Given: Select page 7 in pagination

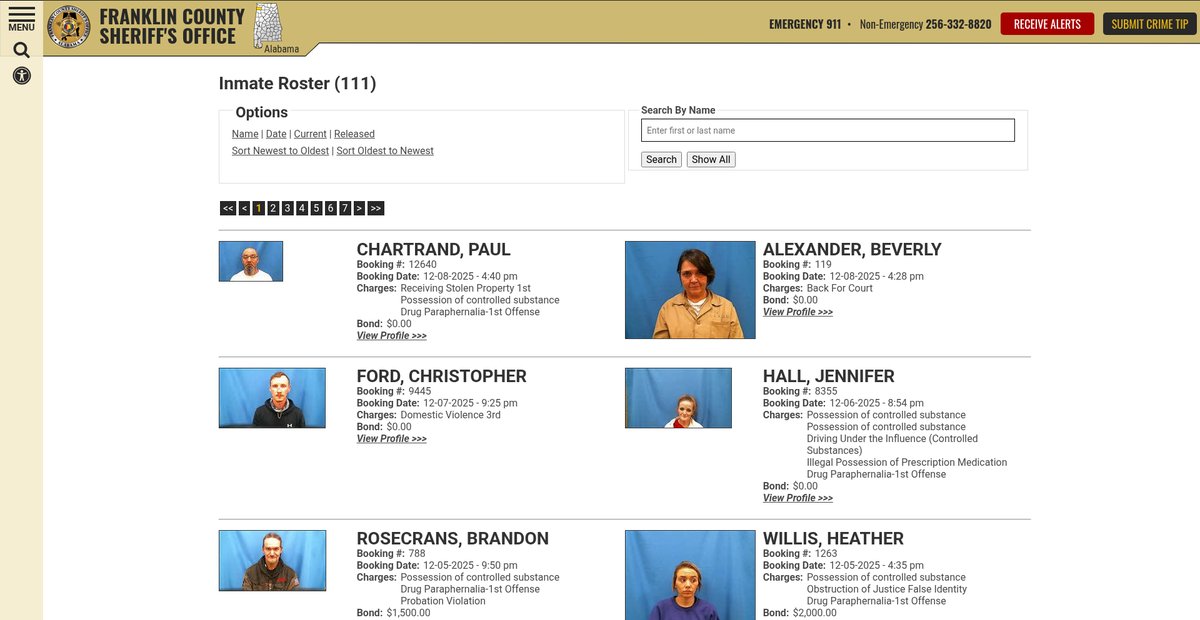Looking at the screenshot, I should 345,208.
